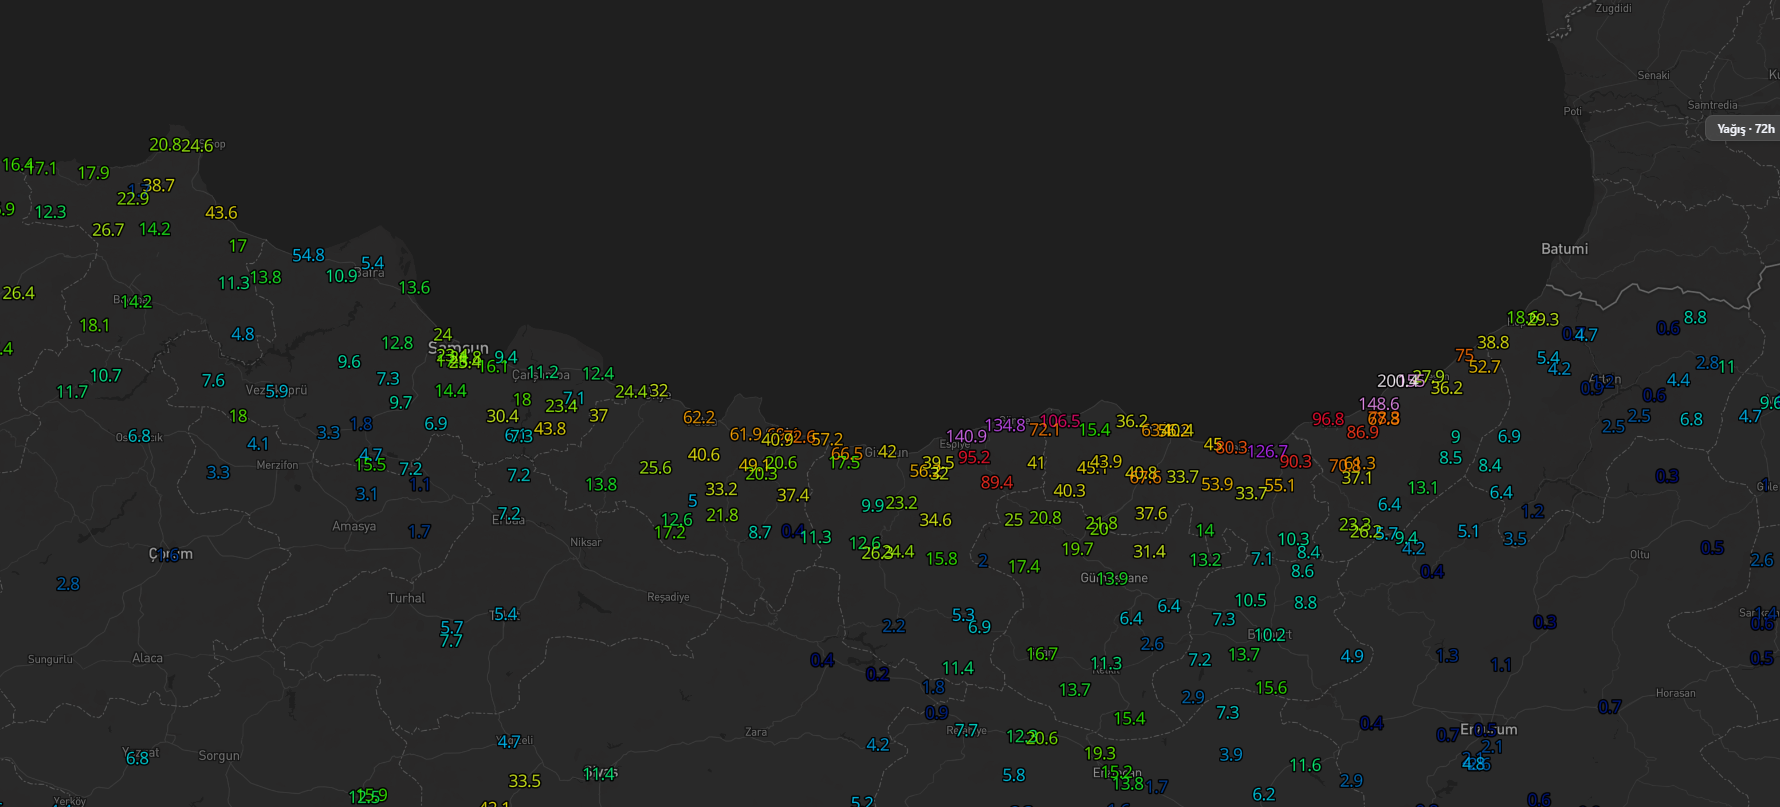The width and height of the screenshot is (1780, 807).
Task: Select the Batumi city label
Action: coord(1564,249)
